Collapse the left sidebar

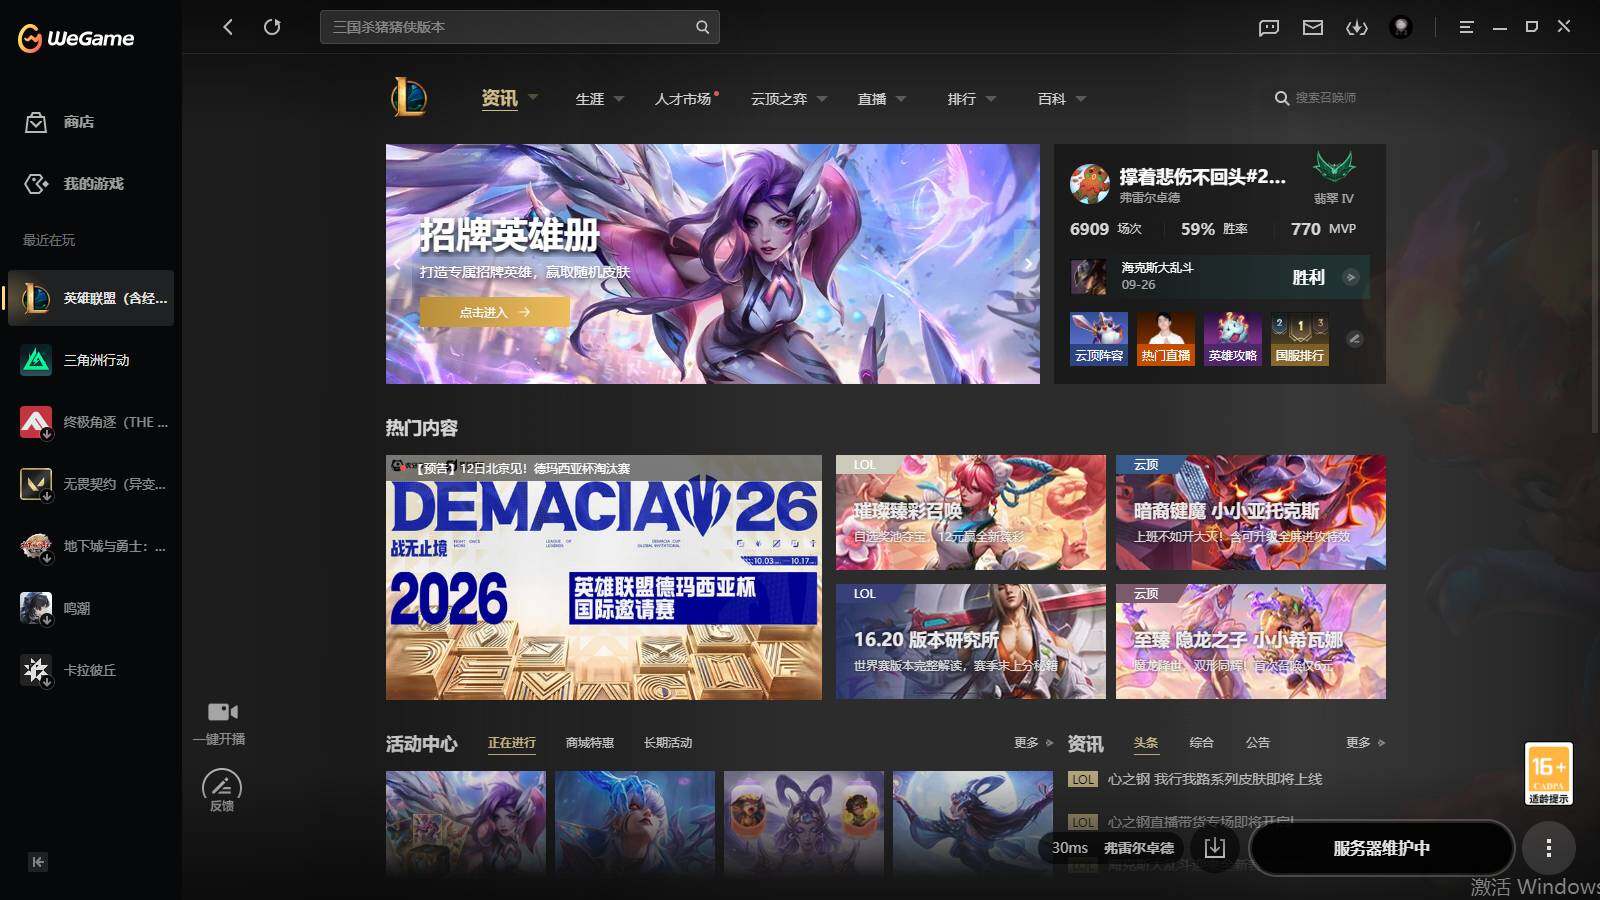coord(38,862)
